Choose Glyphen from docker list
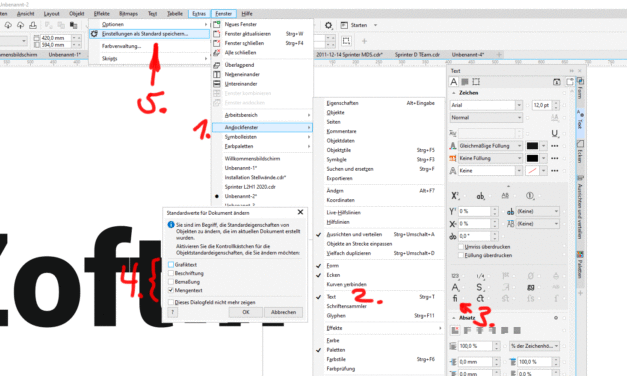This screenshot has width=627, height=376. point(378,316)
